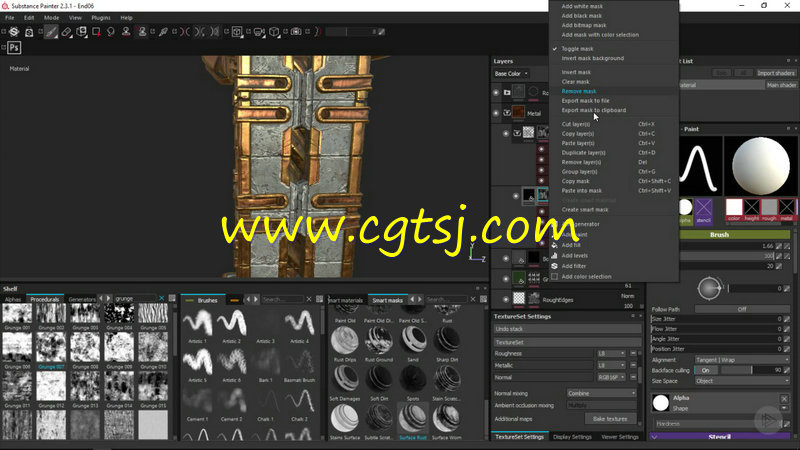800x450 pixels.
Task: Click grid view icon in Procedurals shelf
Action: 172,298
